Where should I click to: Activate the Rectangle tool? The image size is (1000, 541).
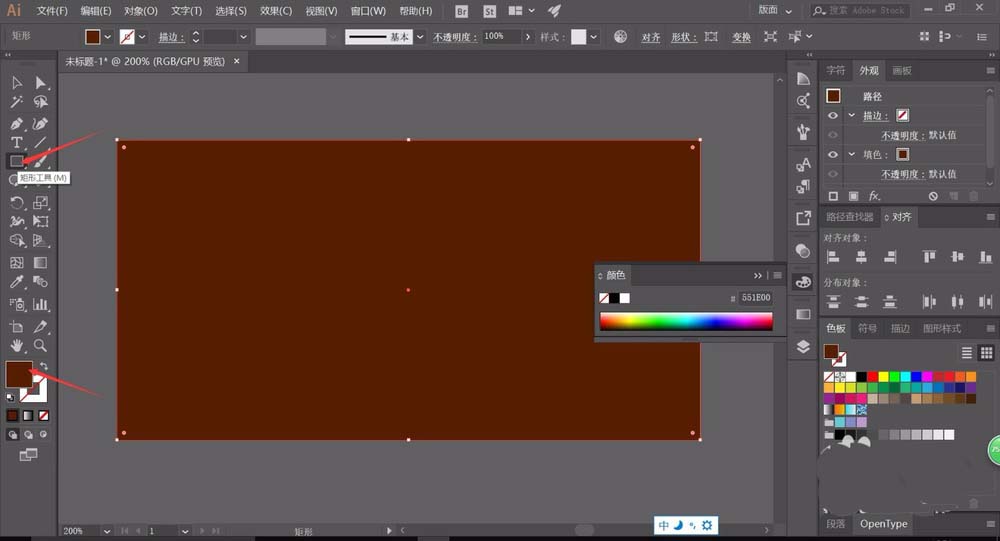pos(17,161)
